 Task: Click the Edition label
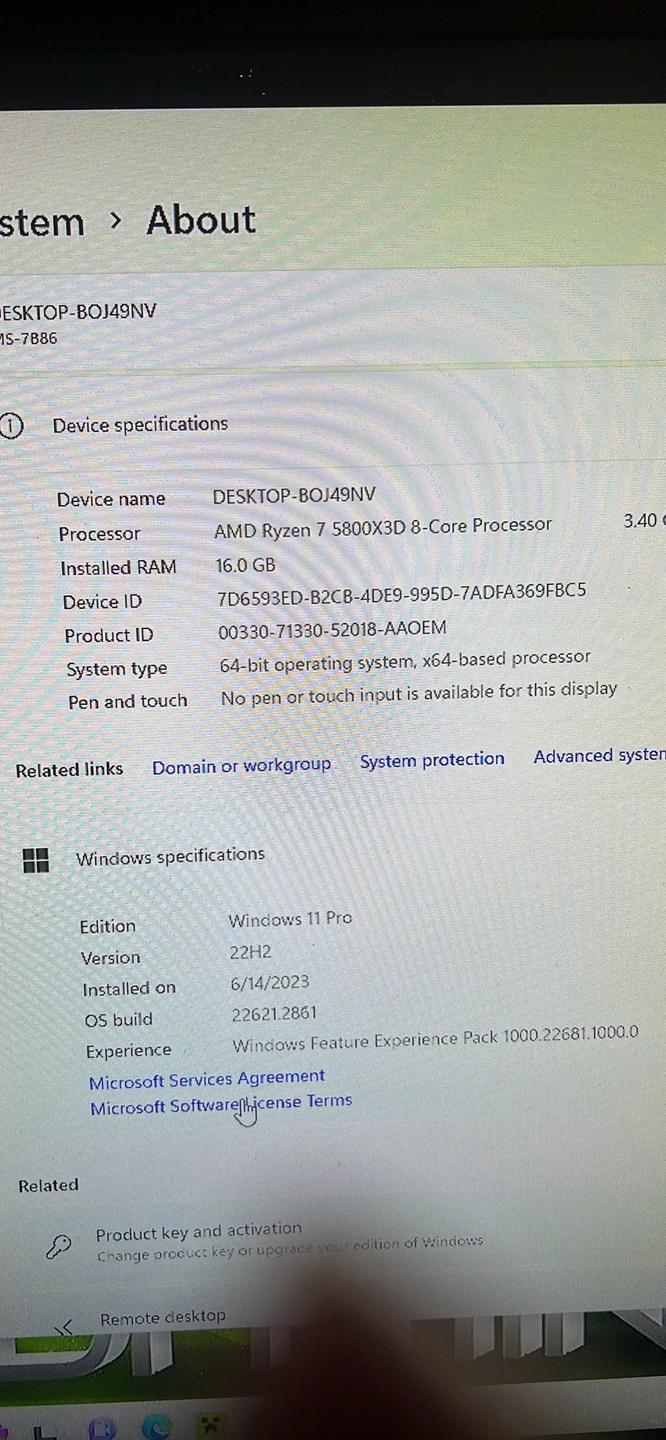click(x=107, y=927)
